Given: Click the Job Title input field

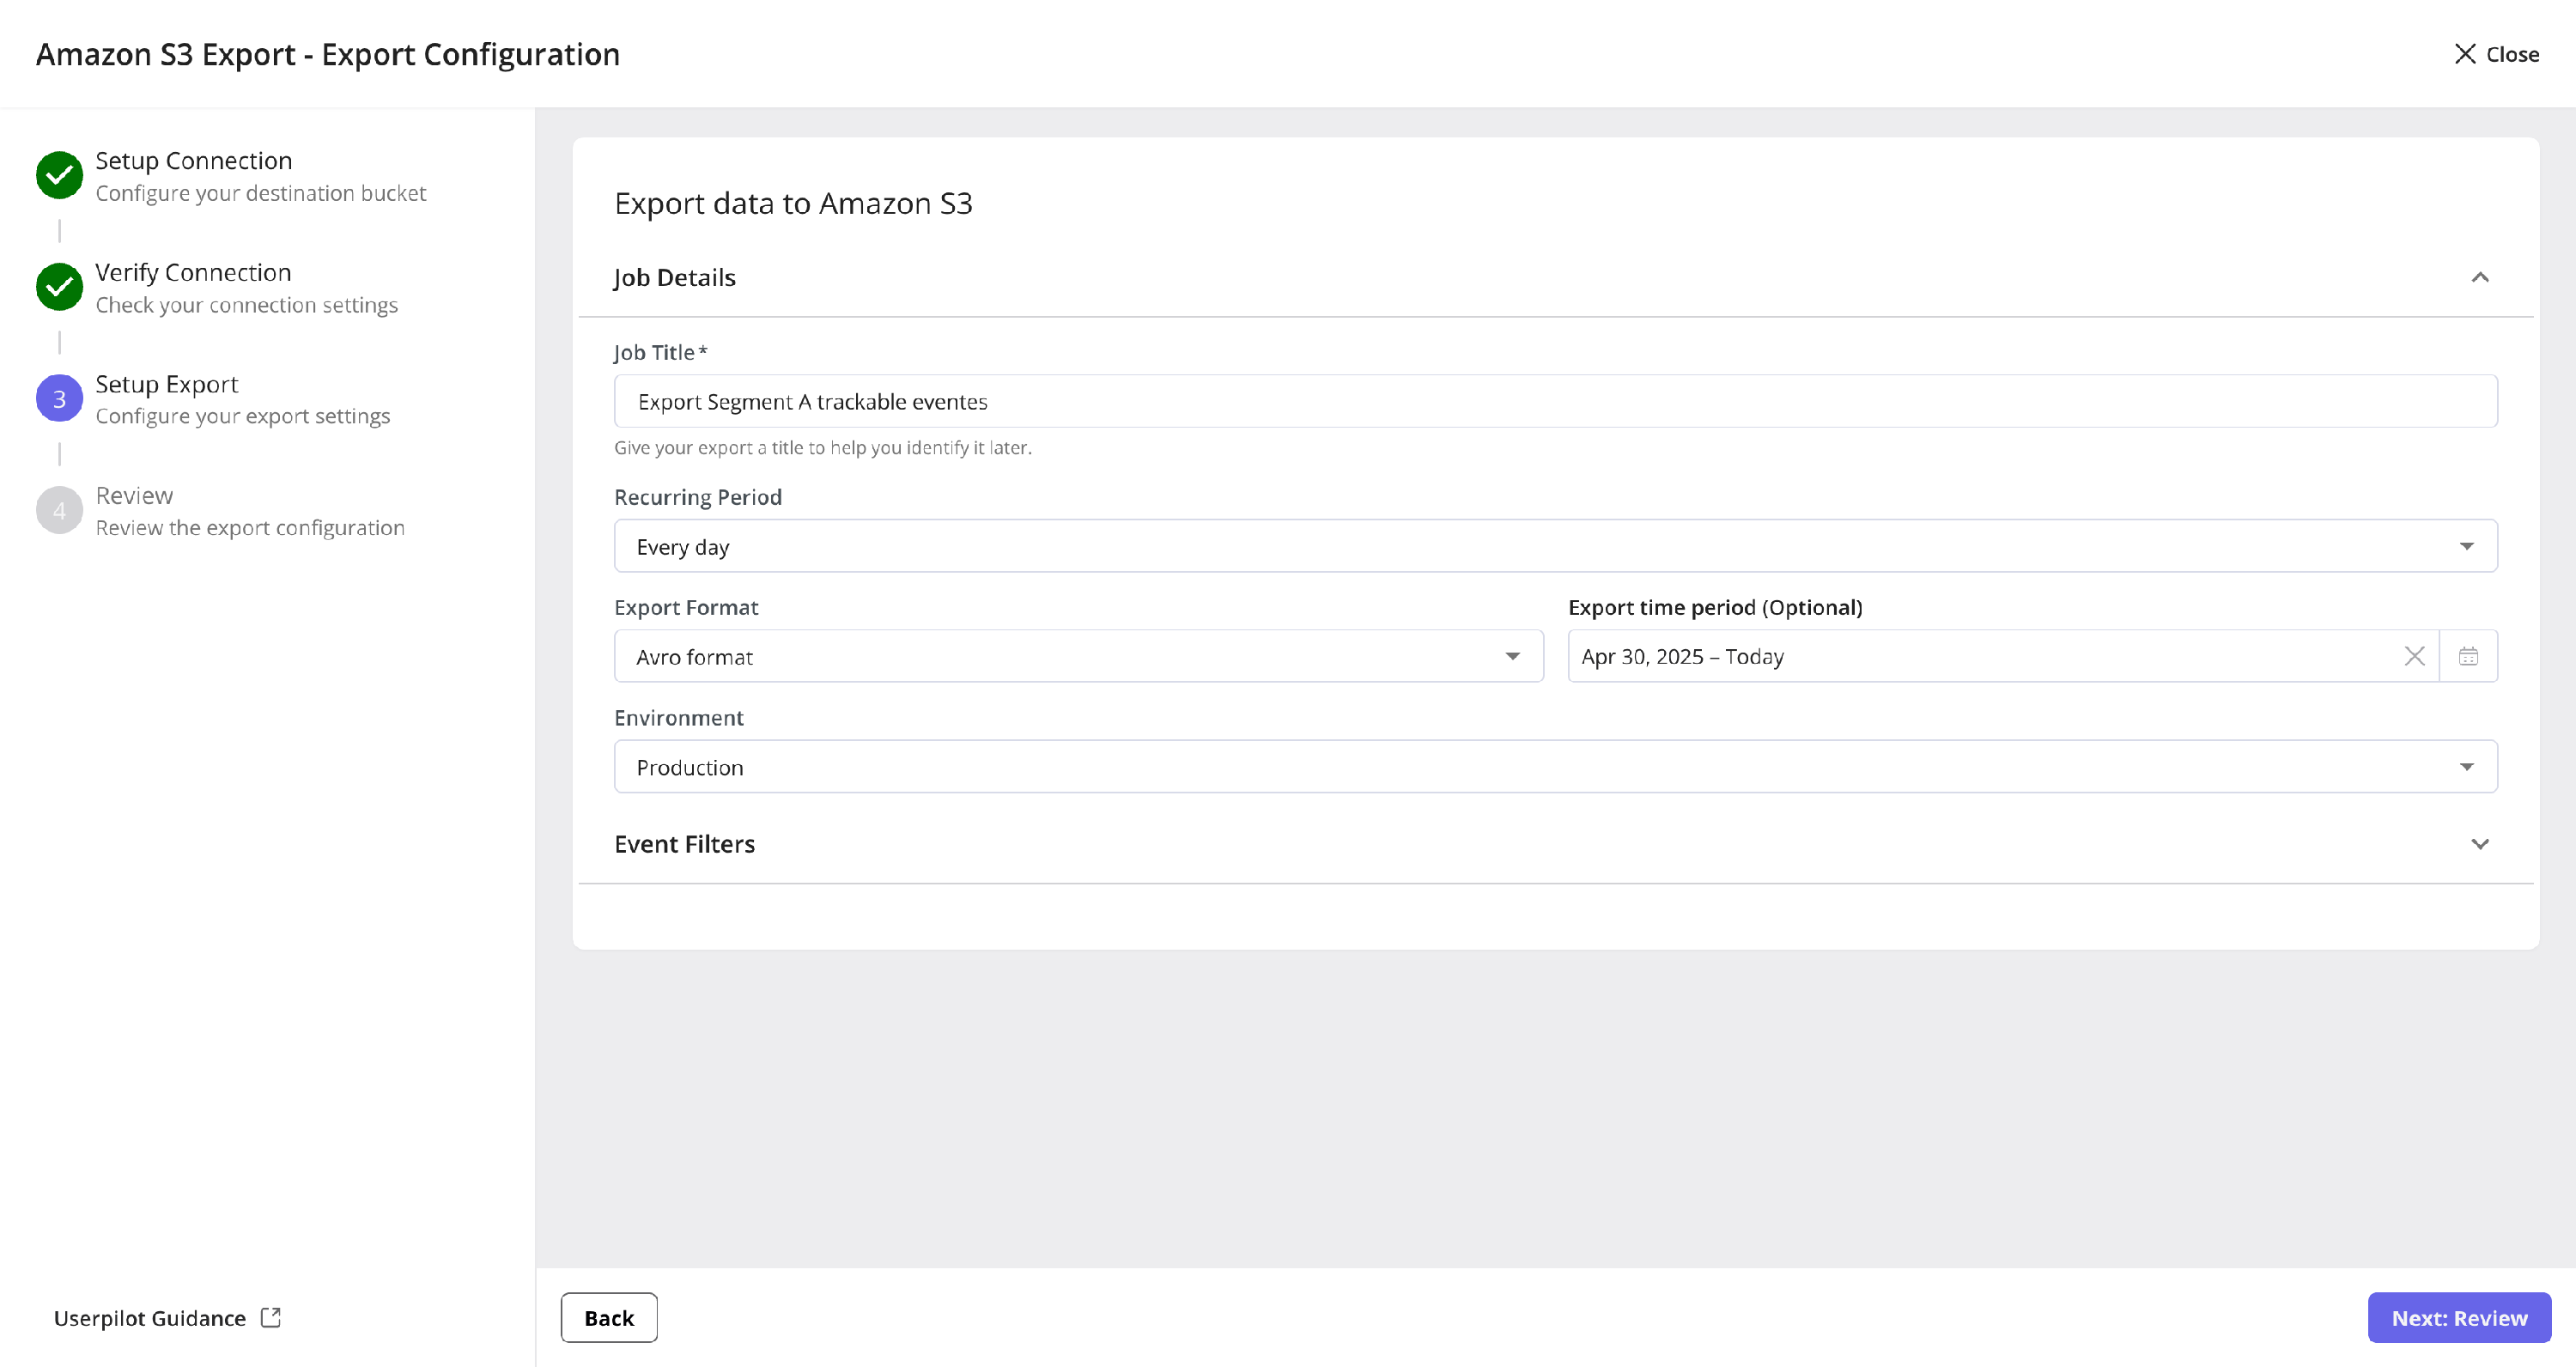Looking at the screenshot, I should tap(1555, 401).
